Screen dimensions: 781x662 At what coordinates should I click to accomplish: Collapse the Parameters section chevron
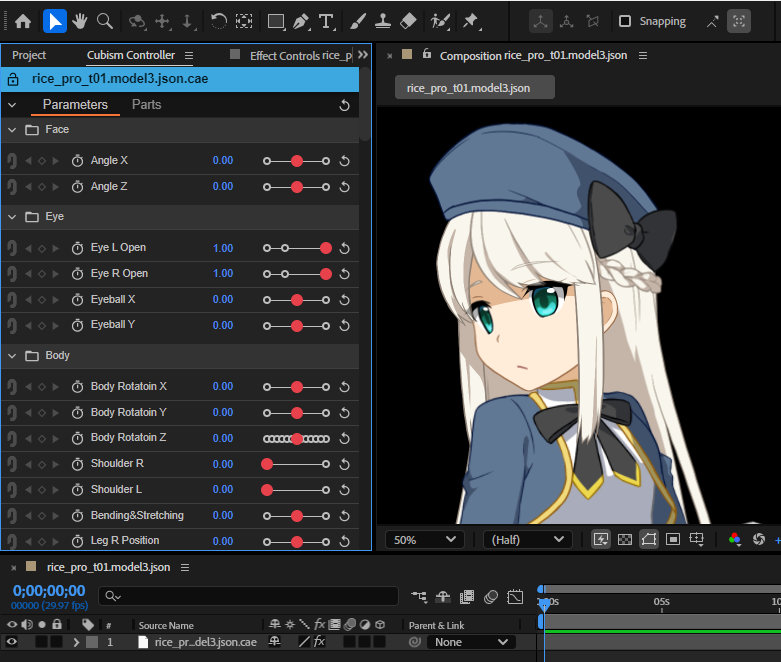tap(12, 105)
